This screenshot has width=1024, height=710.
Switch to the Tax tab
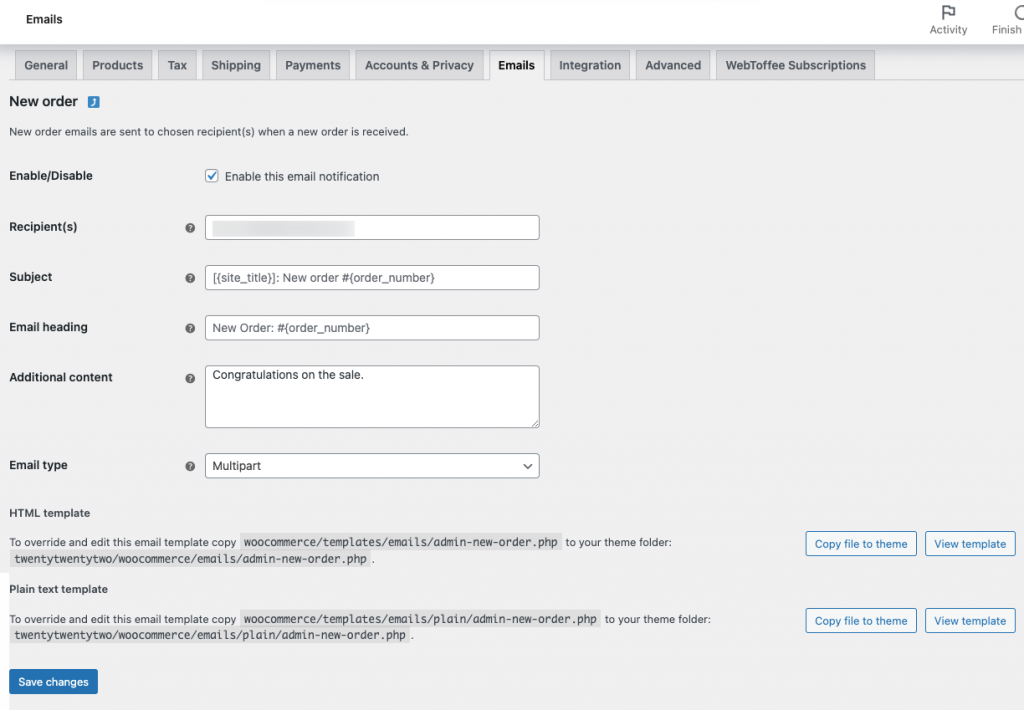tap(177, 65)
